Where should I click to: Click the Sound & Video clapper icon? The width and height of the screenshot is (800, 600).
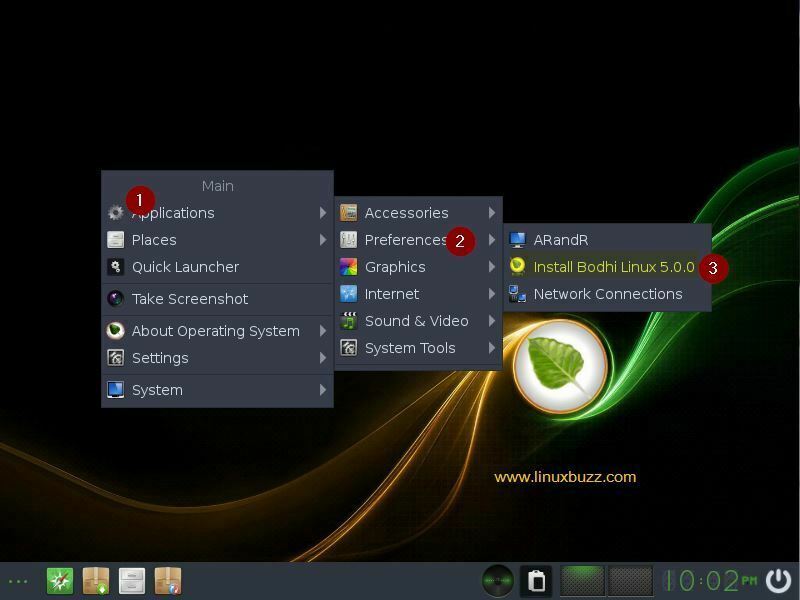pyautogui.click(x=348, y=321)
